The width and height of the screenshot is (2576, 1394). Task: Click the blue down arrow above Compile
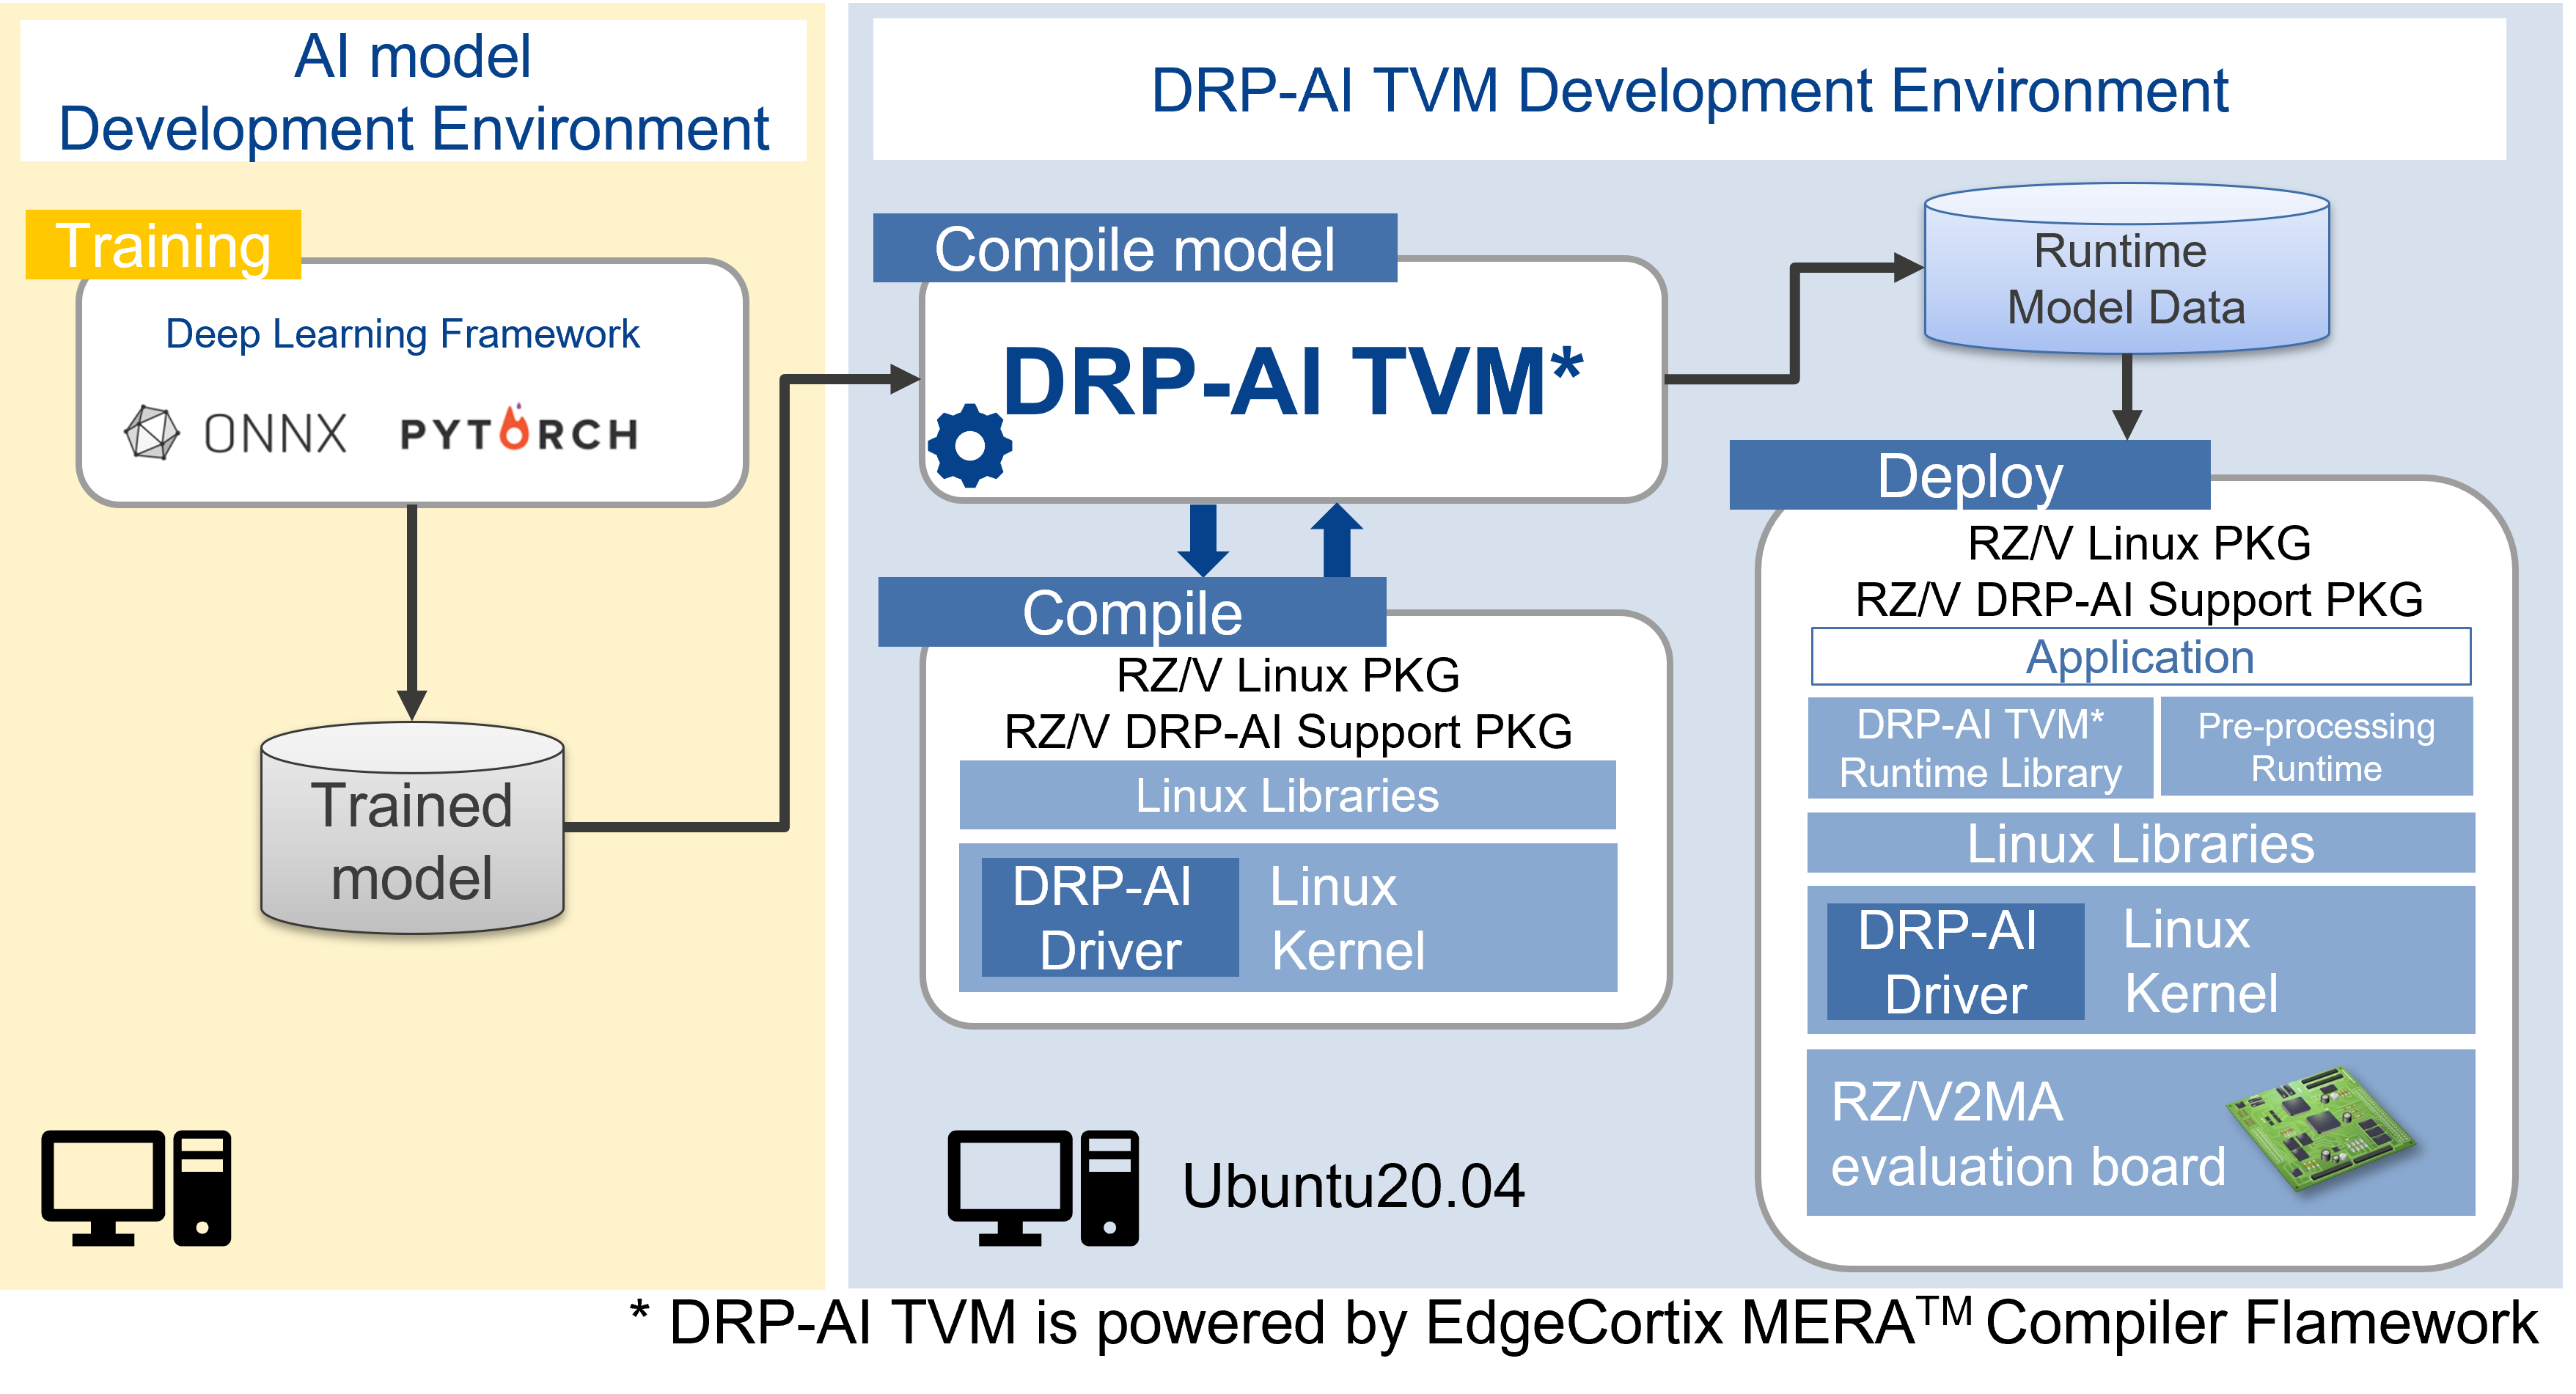point(1203,540)
